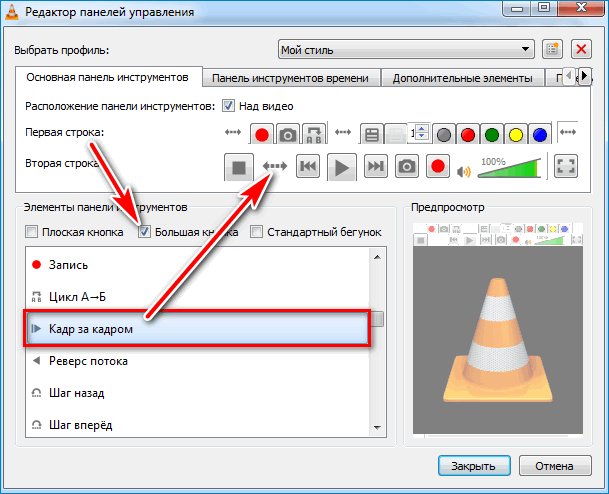This screenshot has height=494, width=609.
Task: Click the large Play button
Action: click(342, 167)
